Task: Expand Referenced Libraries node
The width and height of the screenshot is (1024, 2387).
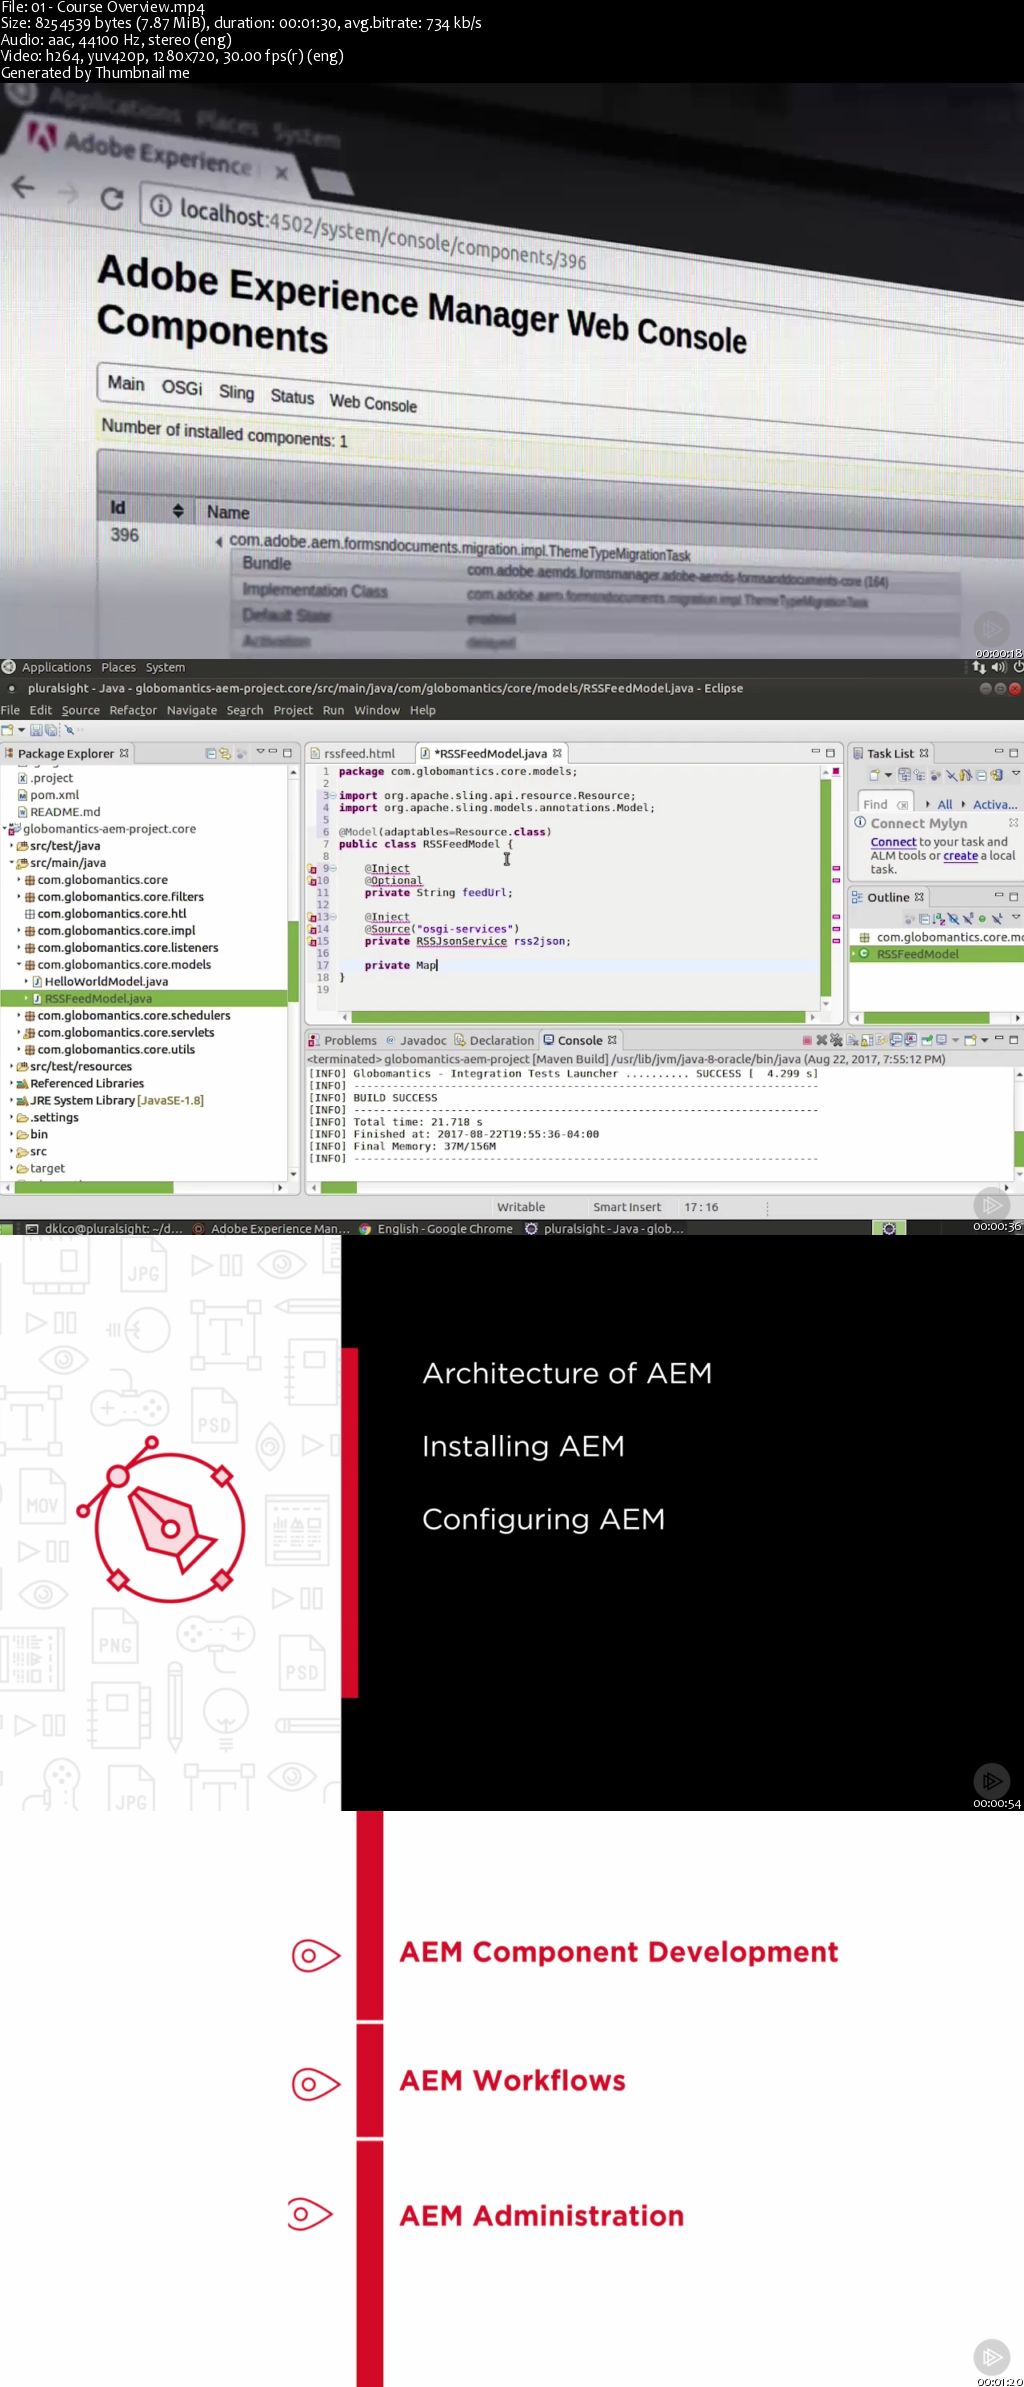Action: pos(11,1084)
